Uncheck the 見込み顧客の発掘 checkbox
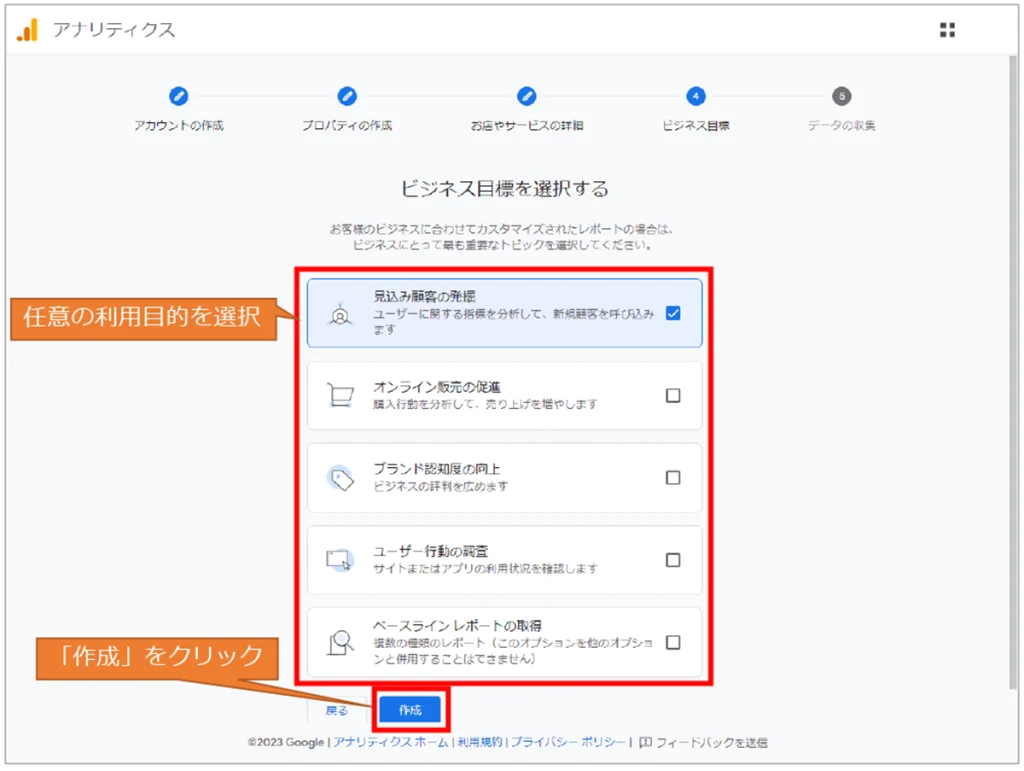 673,313
